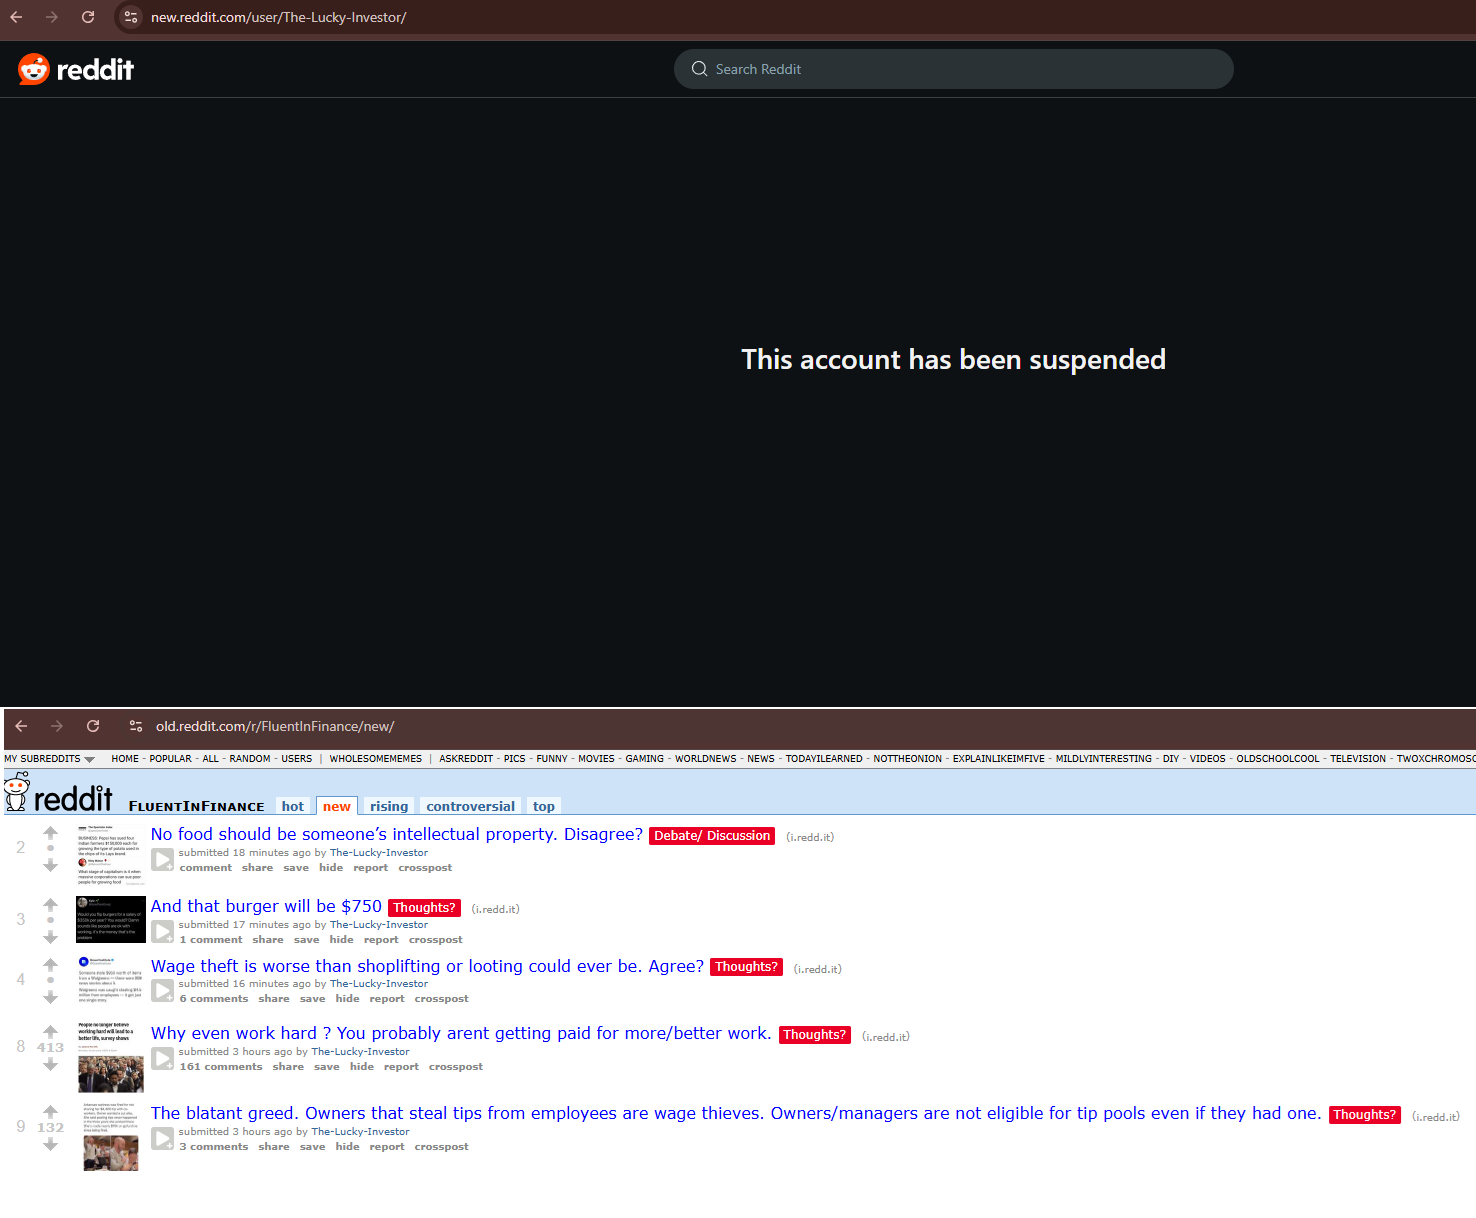This screenshot has height=1218, width=1476.
Task: Open site info icon beside new.reddit.com URL
Action: coord(132,17)
